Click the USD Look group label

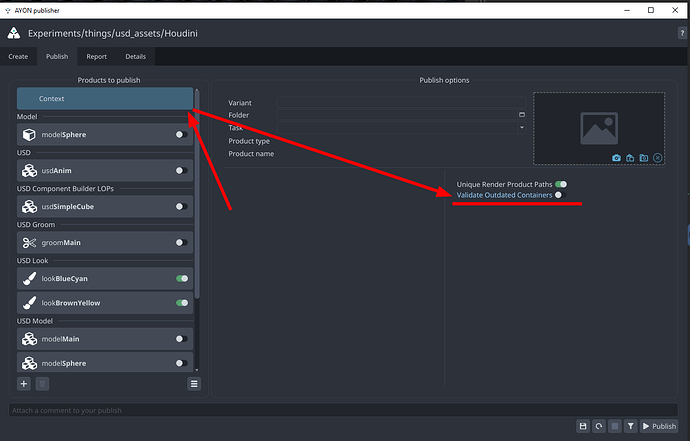coord(33,261)
